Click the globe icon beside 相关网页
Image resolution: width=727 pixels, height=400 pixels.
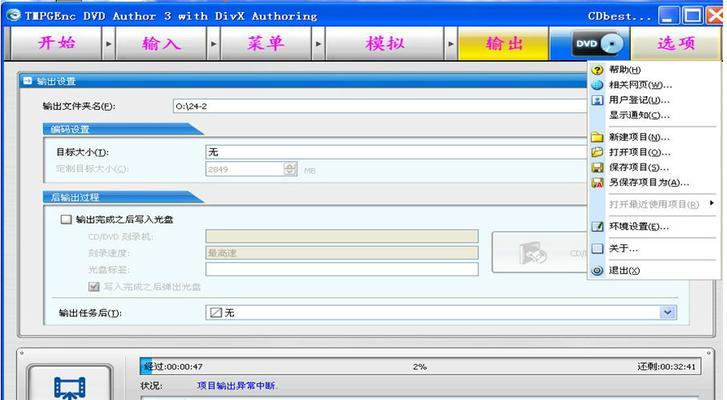point(597,85)
